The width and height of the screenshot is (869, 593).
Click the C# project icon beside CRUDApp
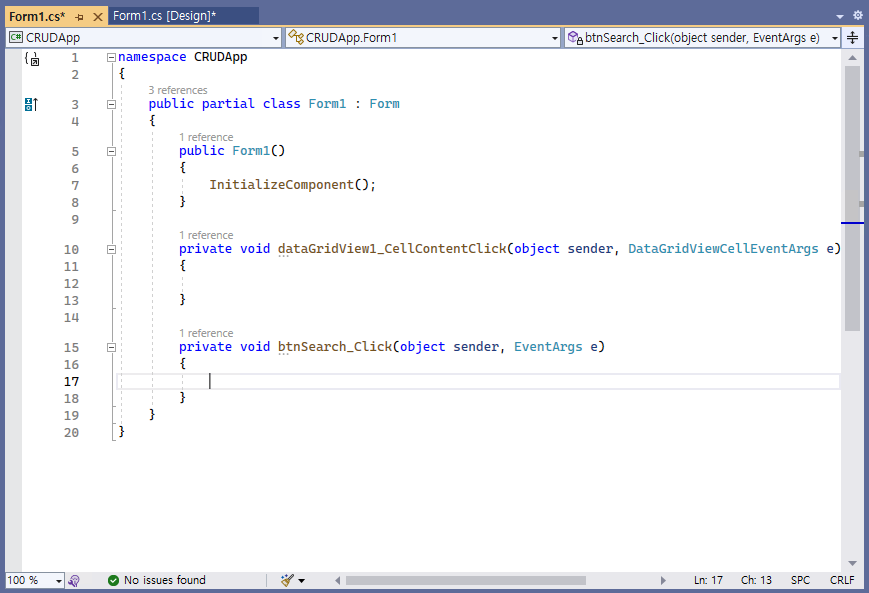[16, 38]
